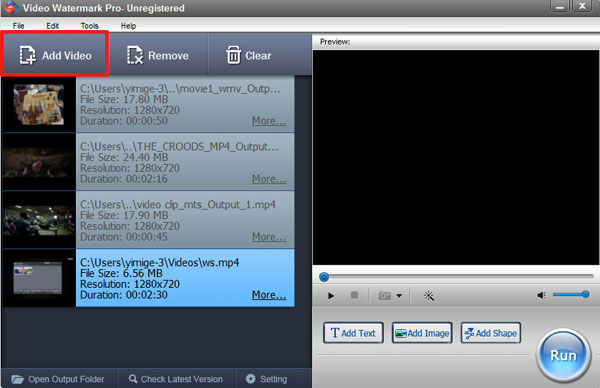Open More link for video clip_mts video

269,237
